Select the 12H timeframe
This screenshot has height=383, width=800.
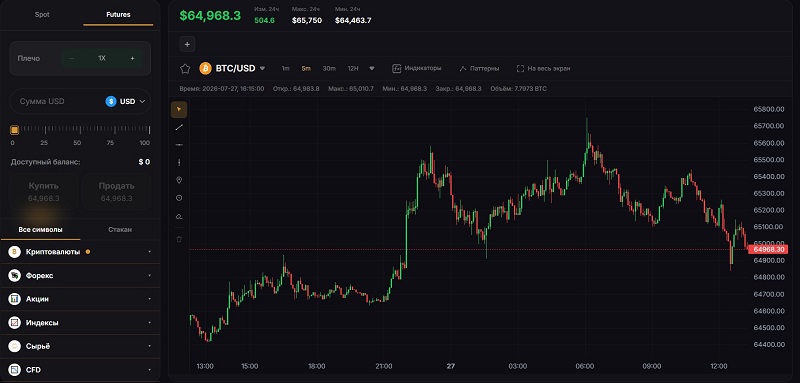353,68
